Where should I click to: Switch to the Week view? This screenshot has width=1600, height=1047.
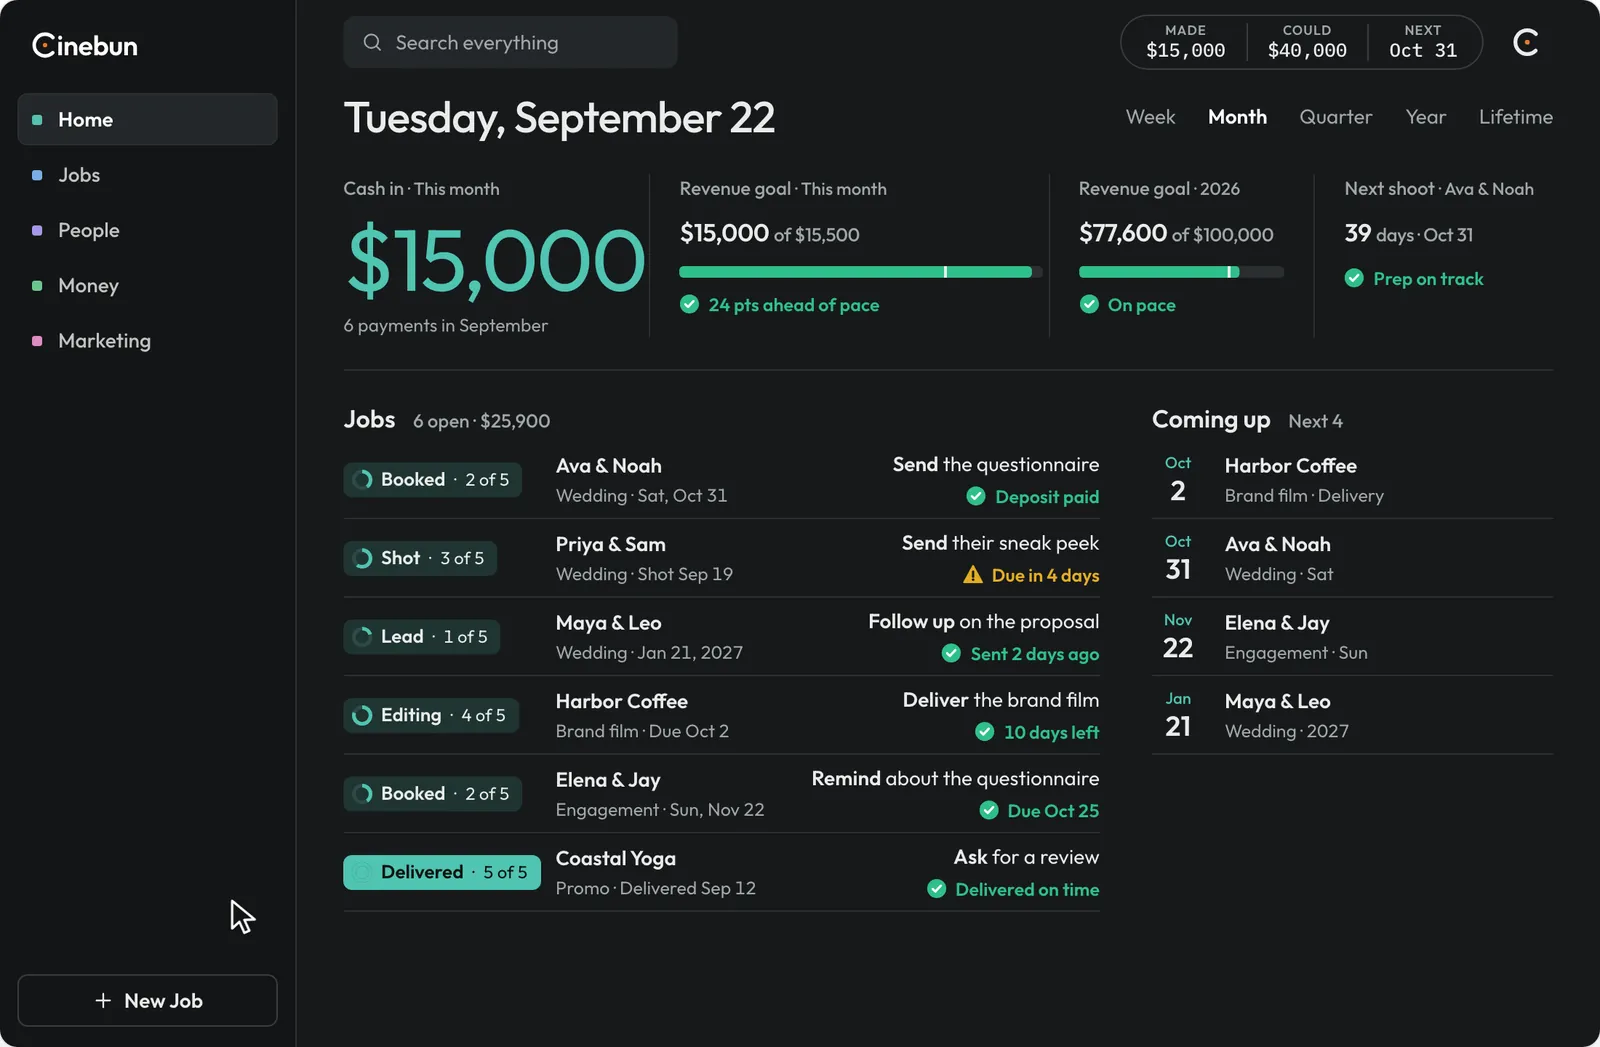click(1150, 117)
